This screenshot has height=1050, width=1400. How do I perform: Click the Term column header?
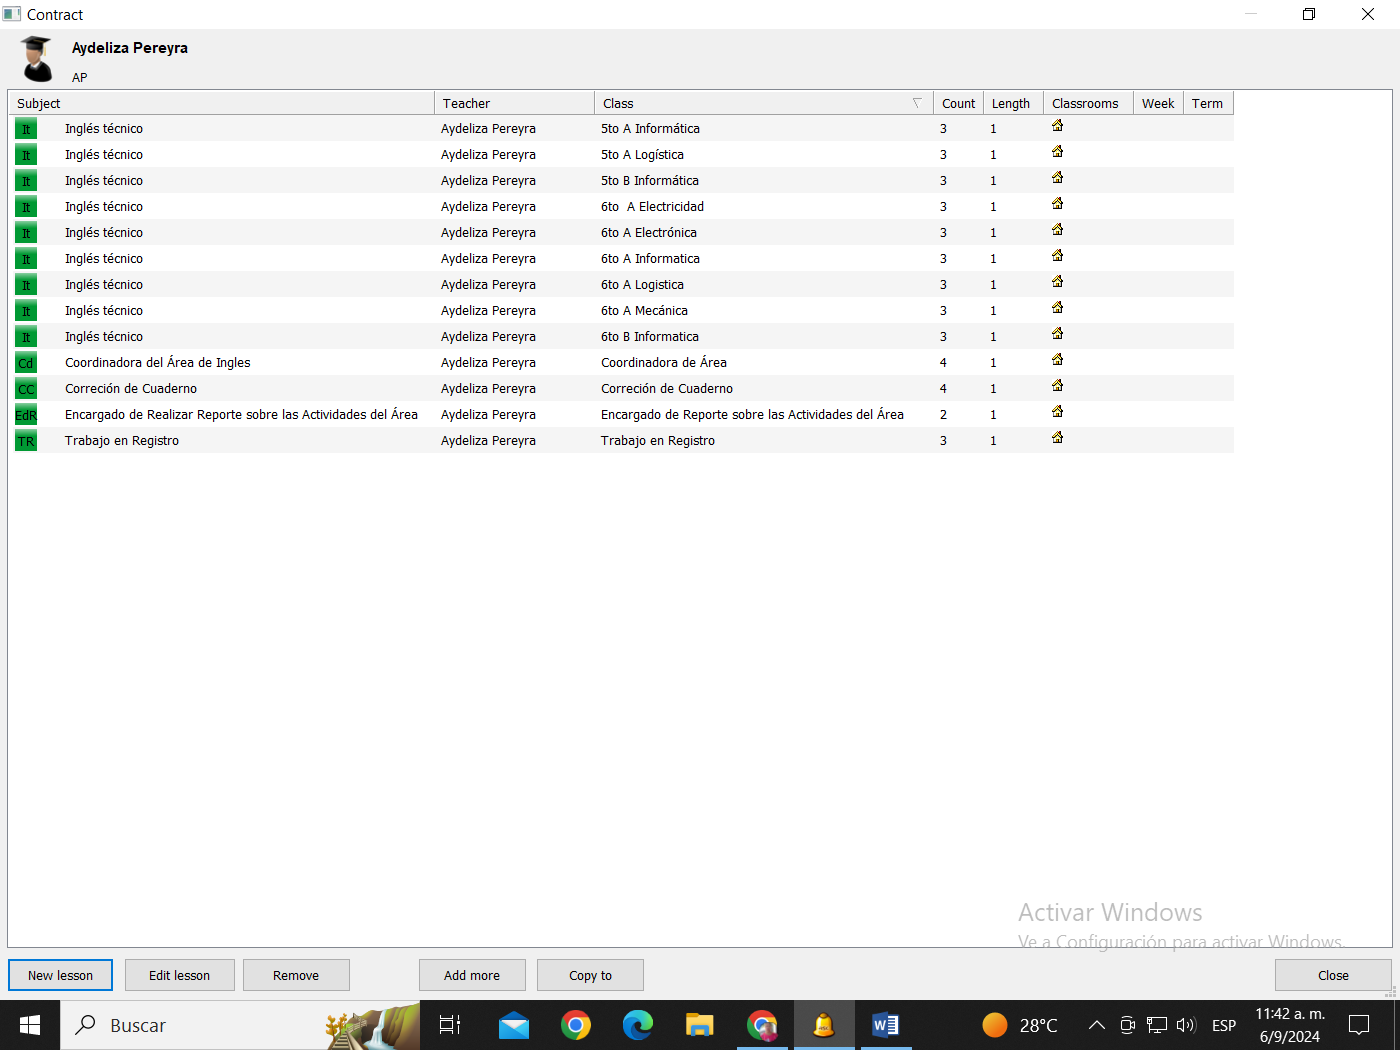(x=1208, y=103)
